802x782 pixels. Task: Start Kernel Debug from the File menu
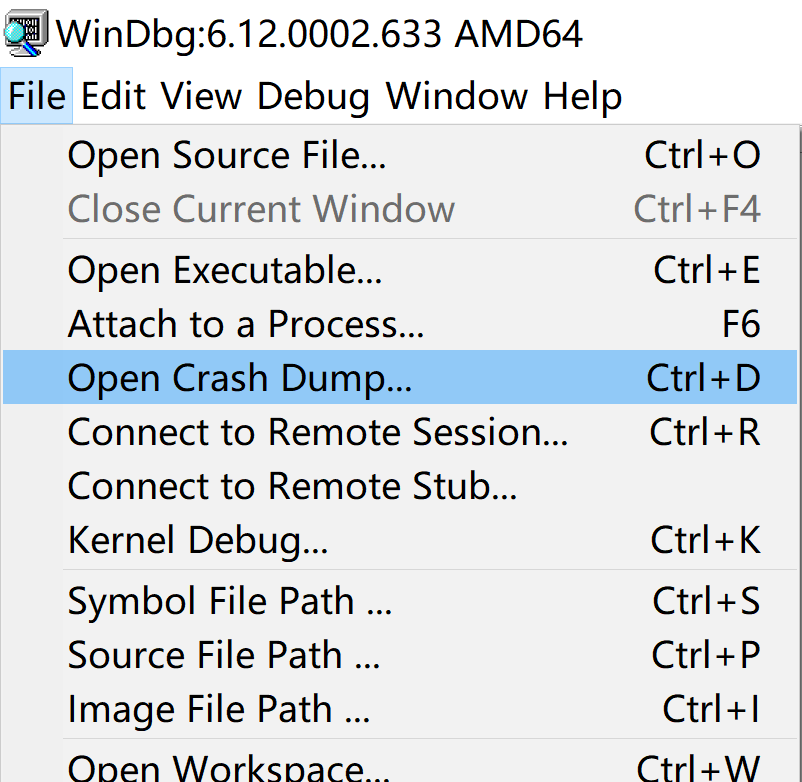(x=198, y=540)
